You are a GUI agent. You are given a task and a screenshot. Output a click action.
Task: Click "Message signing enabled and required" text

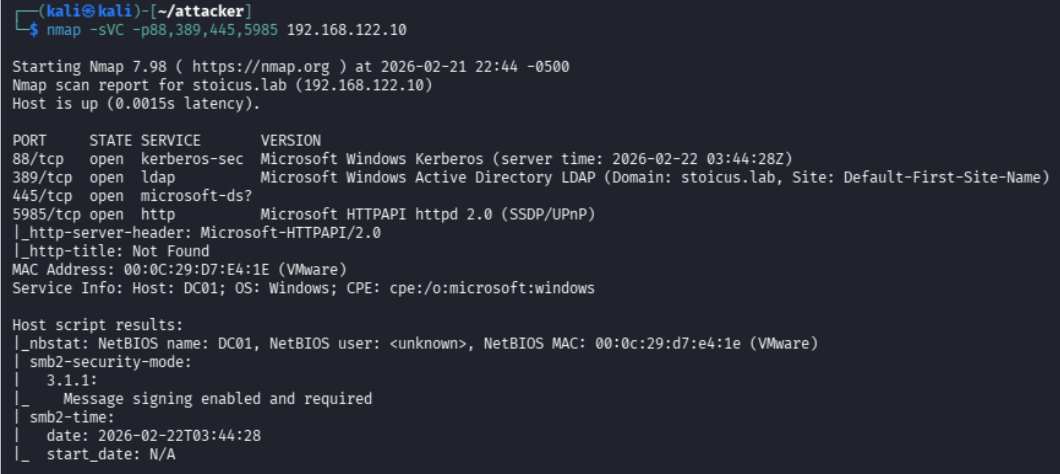point(217,399)
